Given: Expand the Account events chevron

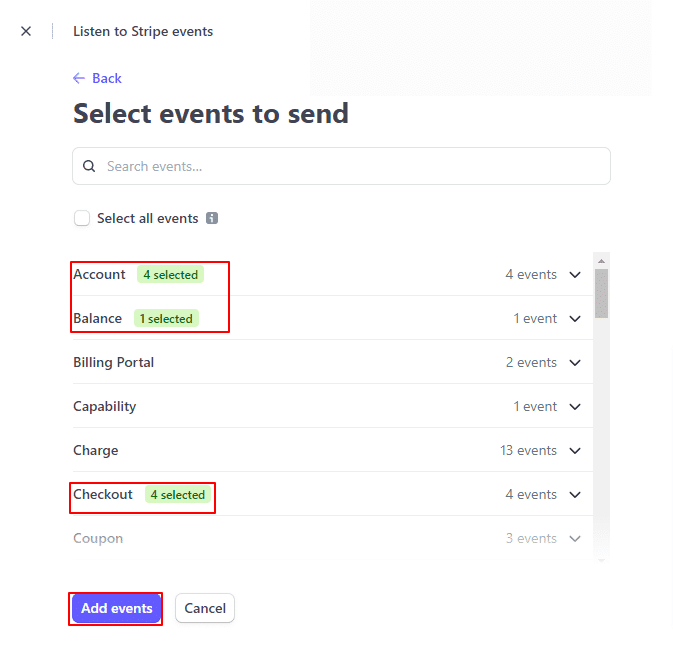Looking at the screenshot, I should coord(575,275).
